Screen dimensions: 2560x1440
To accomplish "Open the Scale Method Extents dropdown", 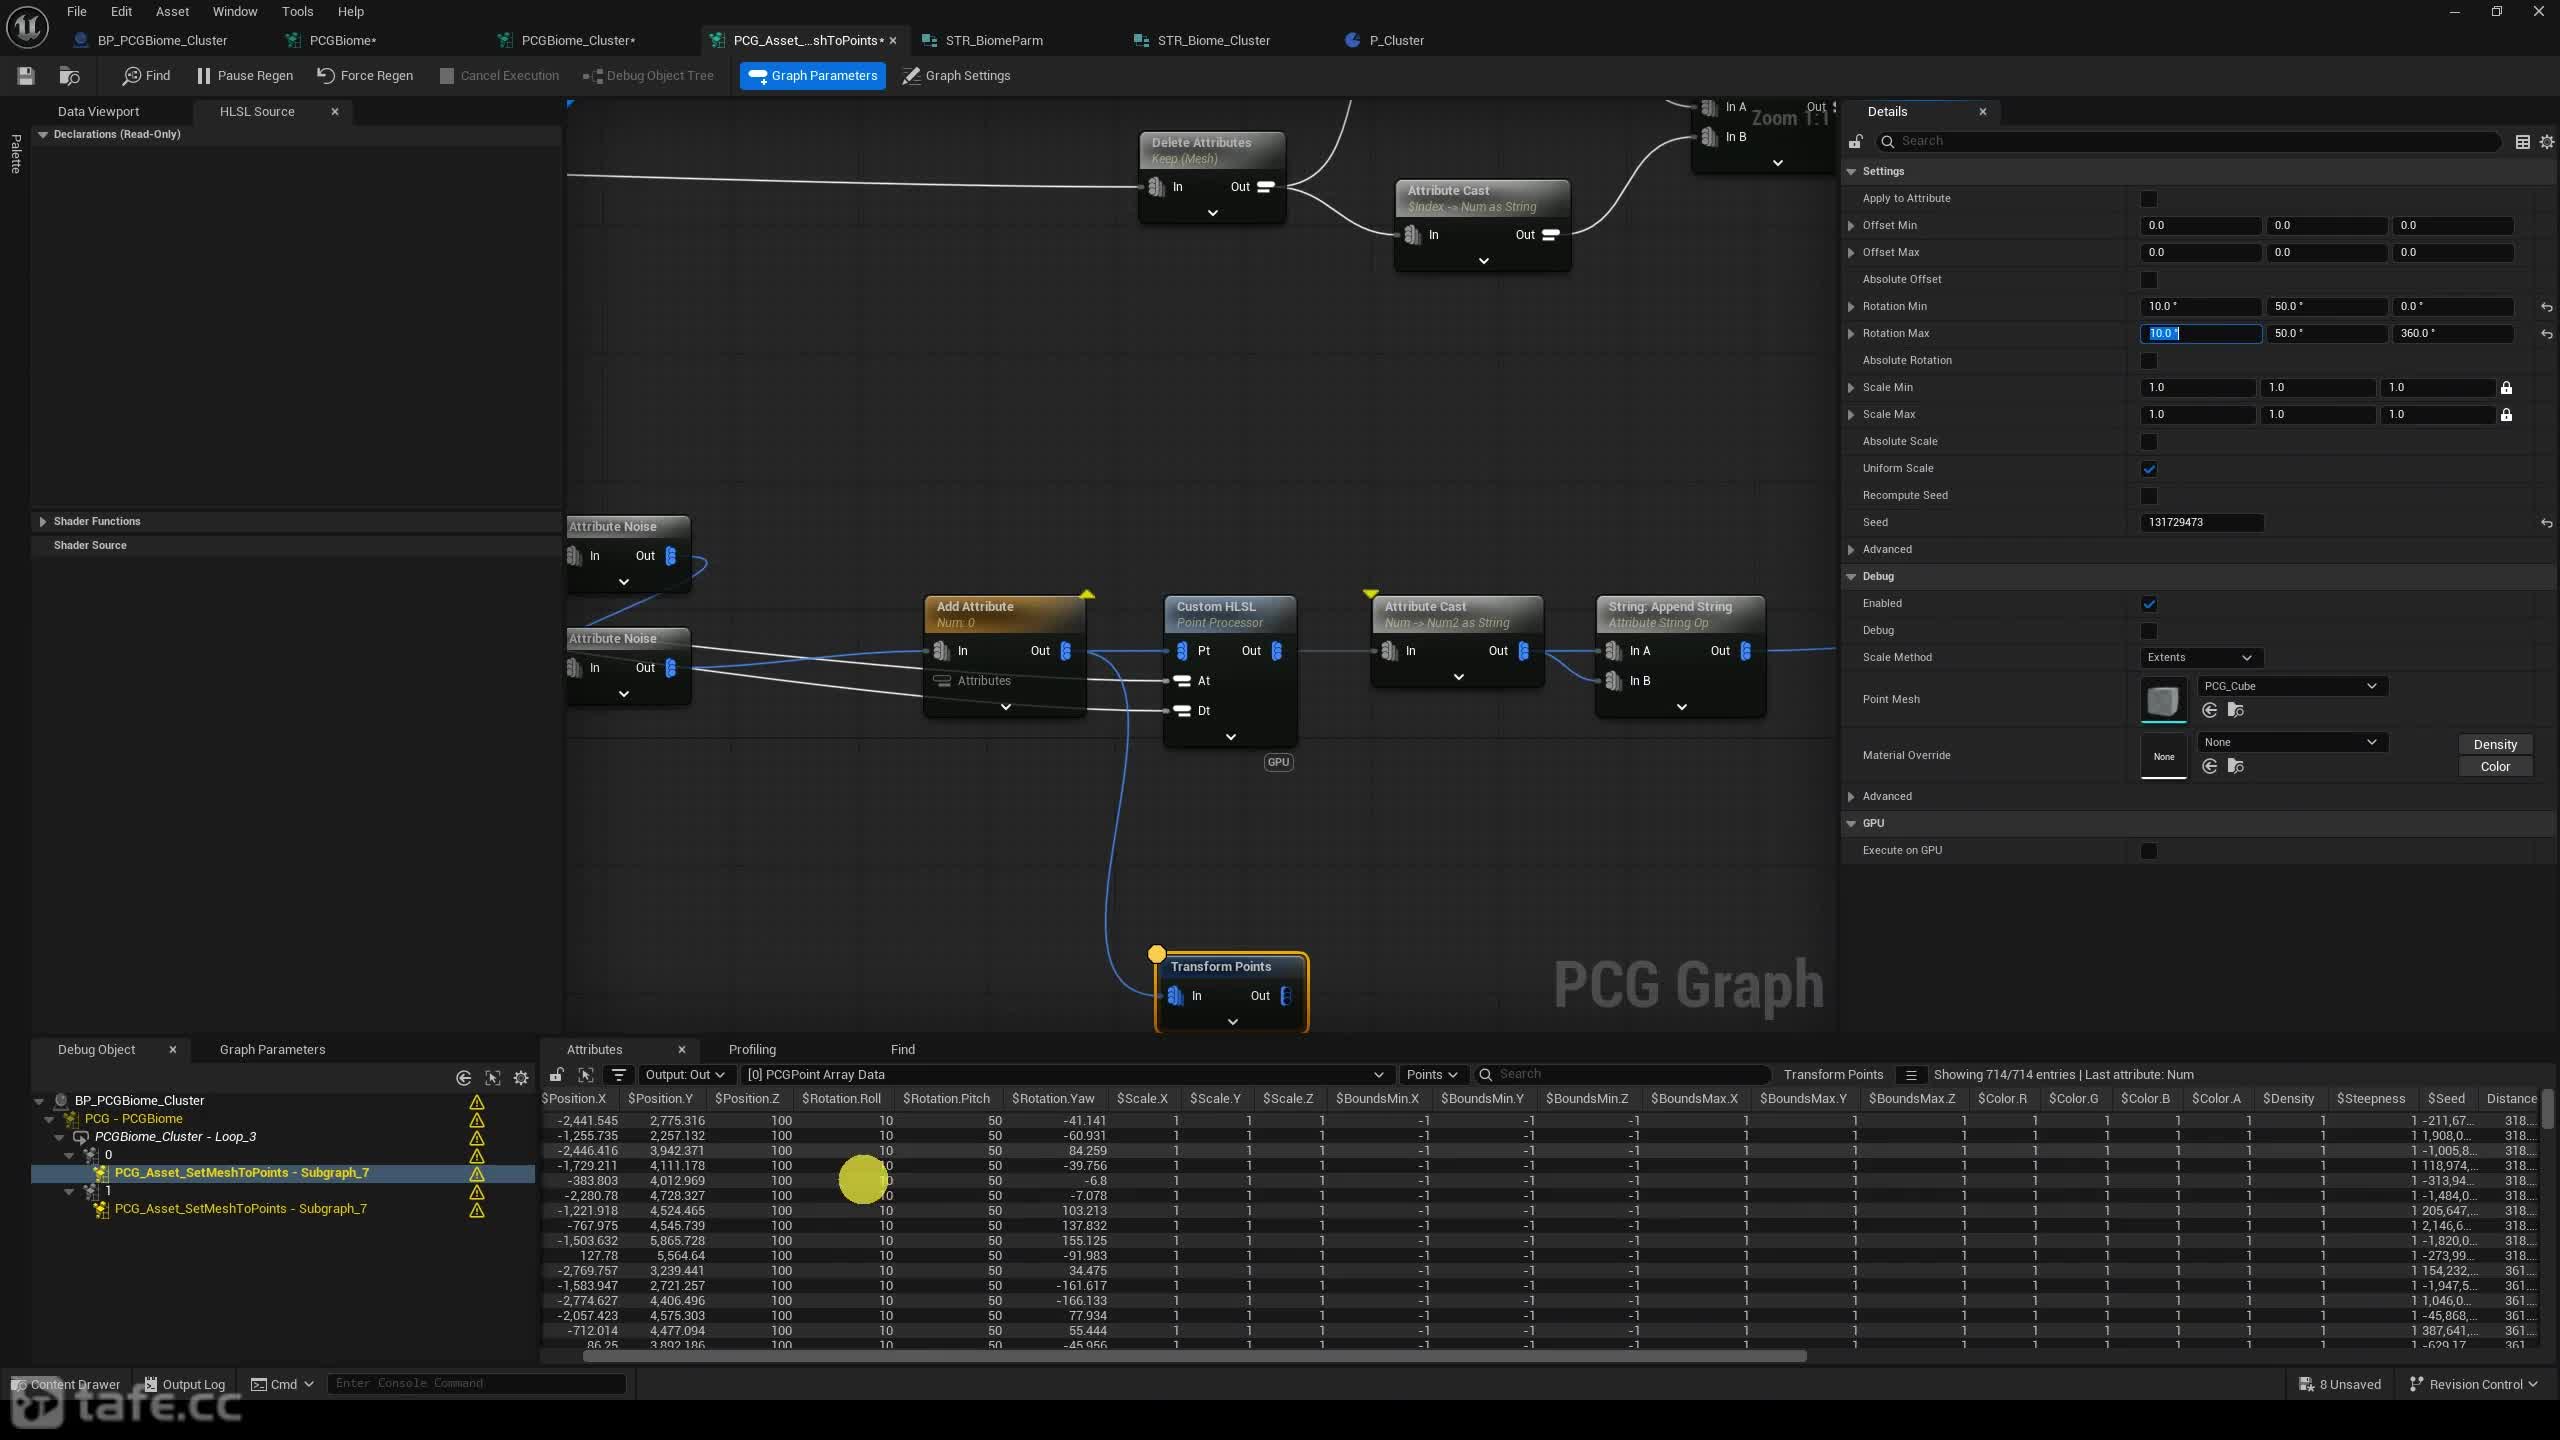I will (2199, 658).
